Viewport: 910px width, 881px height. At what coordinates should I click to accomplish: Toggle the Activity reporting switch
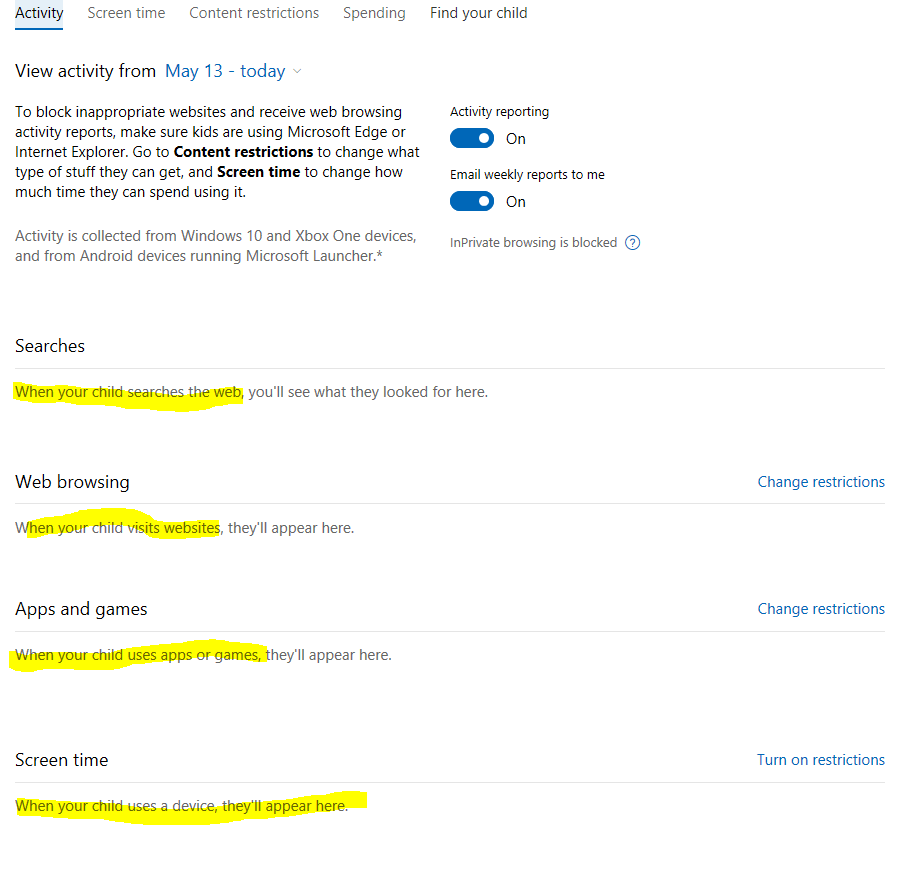(472, 138)
